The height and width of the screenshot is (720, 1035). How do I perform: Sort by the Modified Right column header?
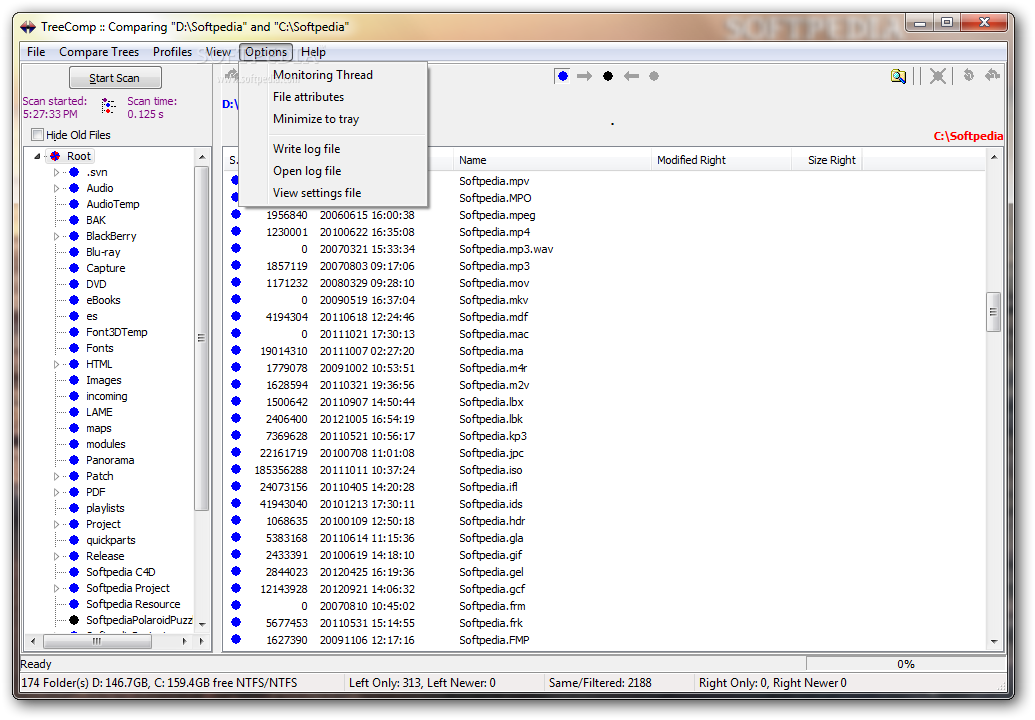[721, 160]
